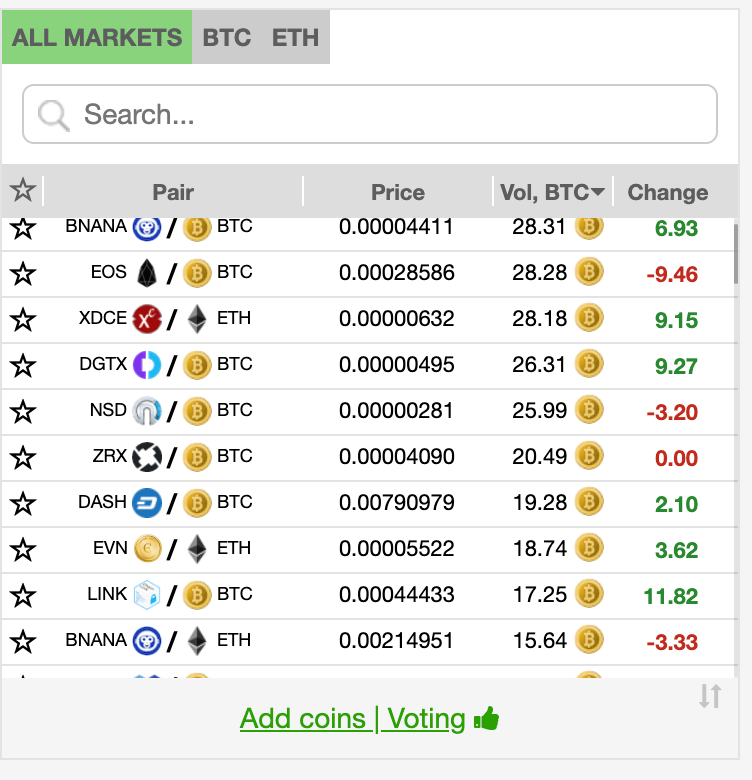Select the XDCE price 0.00000632
Screen dimensions: 752x780
(x=396, y=318)
